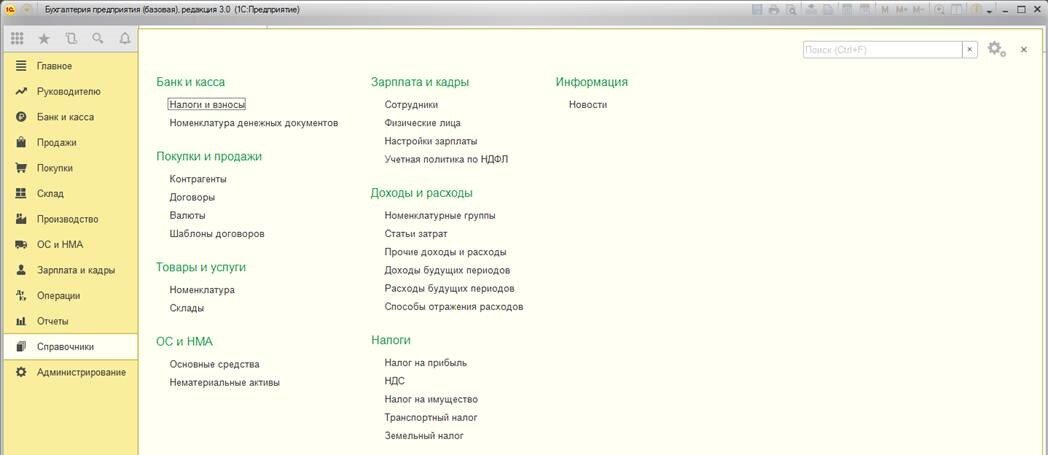
Task: Click in the Поиск (Ctrl+F) search field
Action: pyautogui.click(x=882, y=49)
